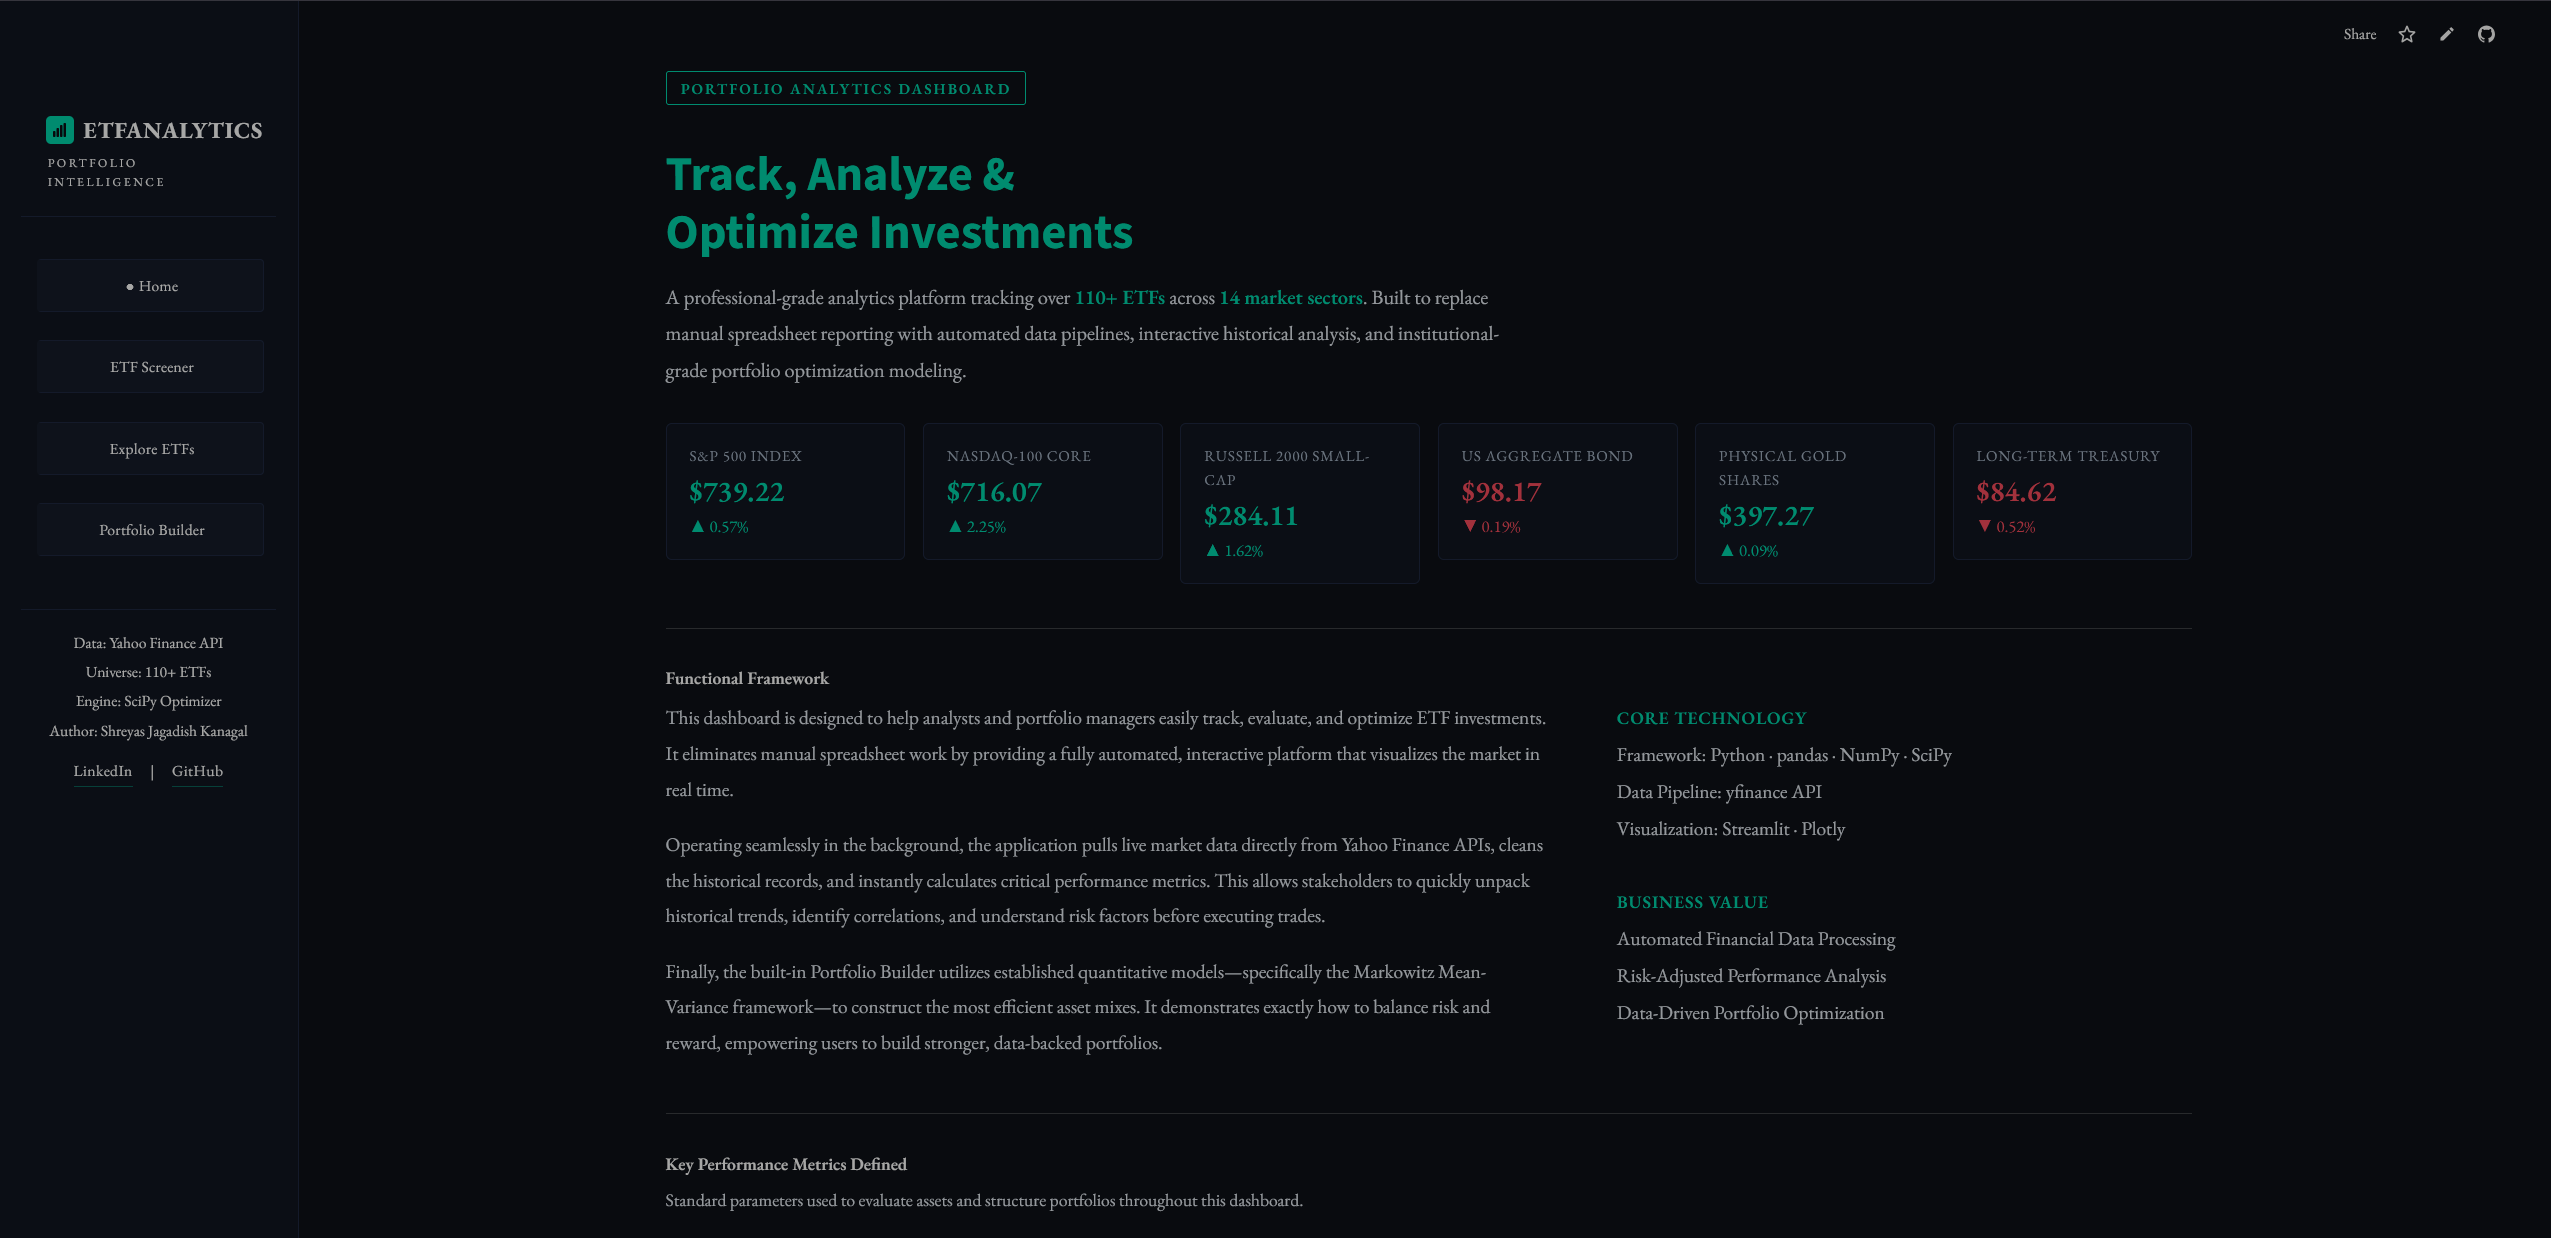The width and height of the screenshot is (2551, 1238).
Task: Click the Core Technology heading
Action: pyautogui.click(x=1711, y=718)
